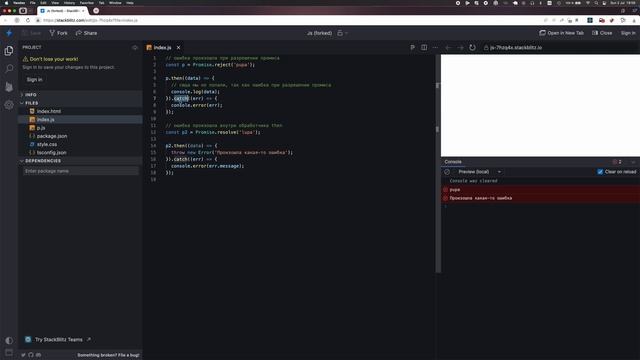Collapse the DEPENDENCIES section
The image size is (640, 360).
80,161
